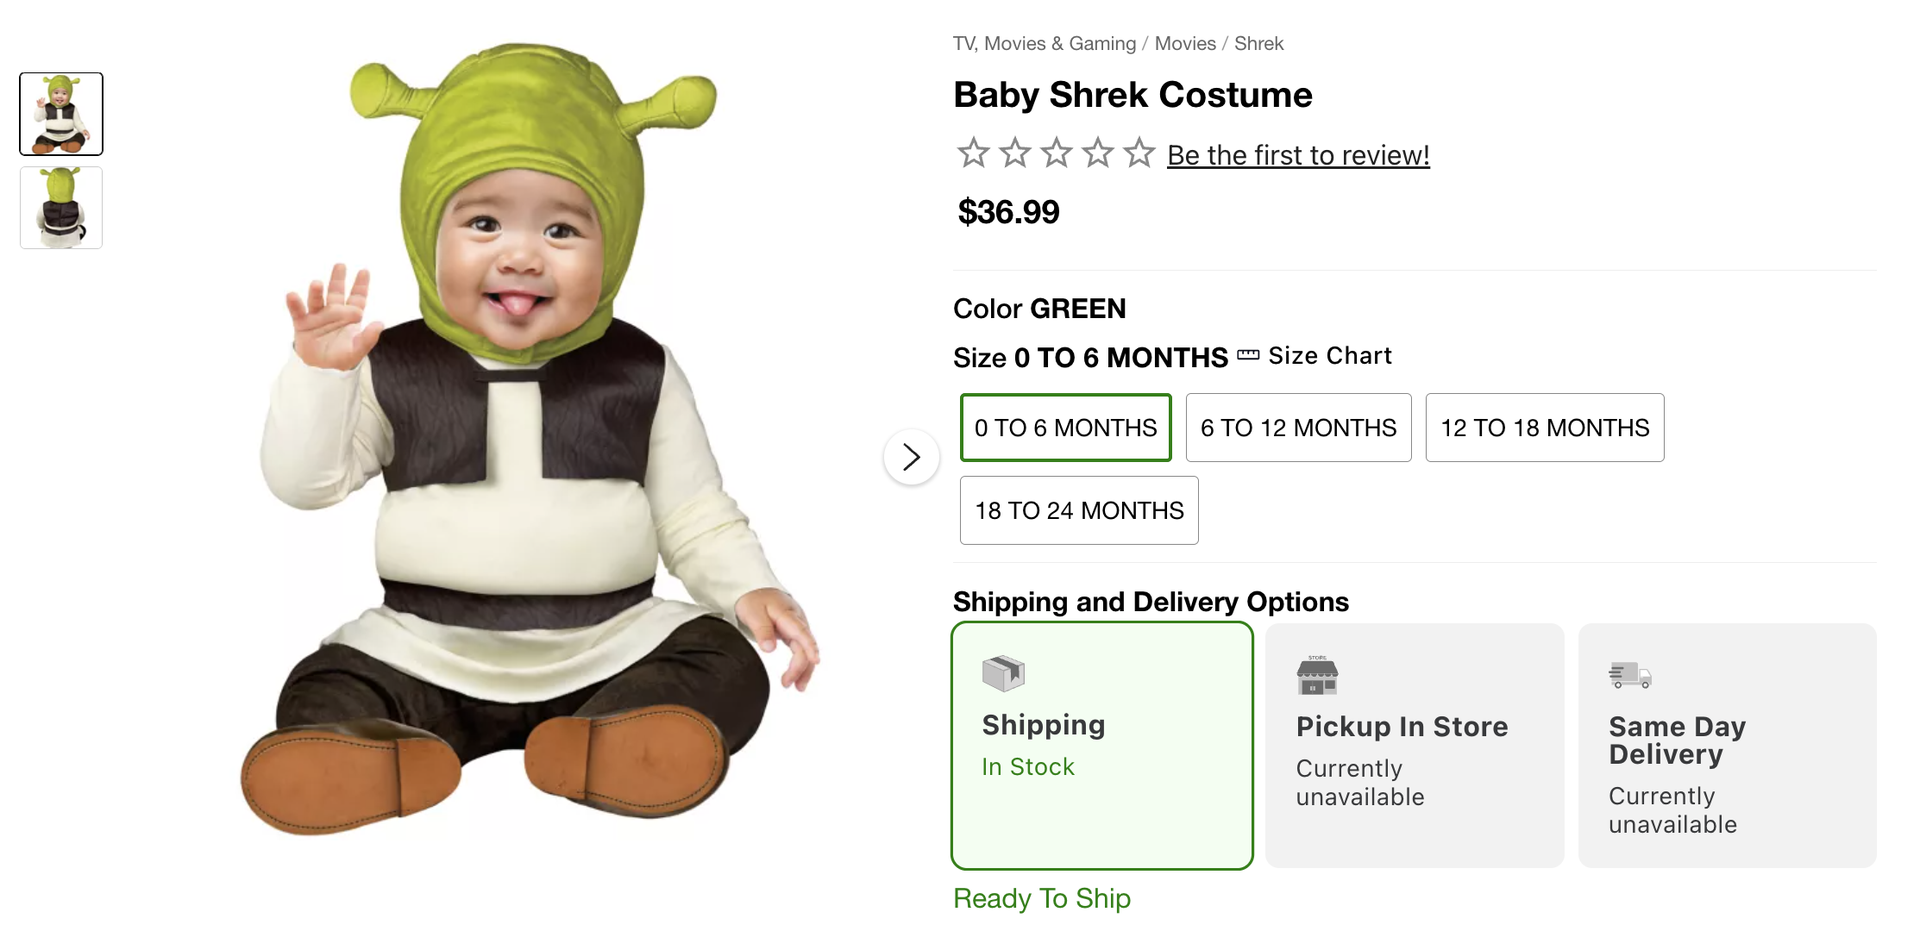Select the 12 TO 18 MONTHS size
The image size is (1920, 931).
1545,428
